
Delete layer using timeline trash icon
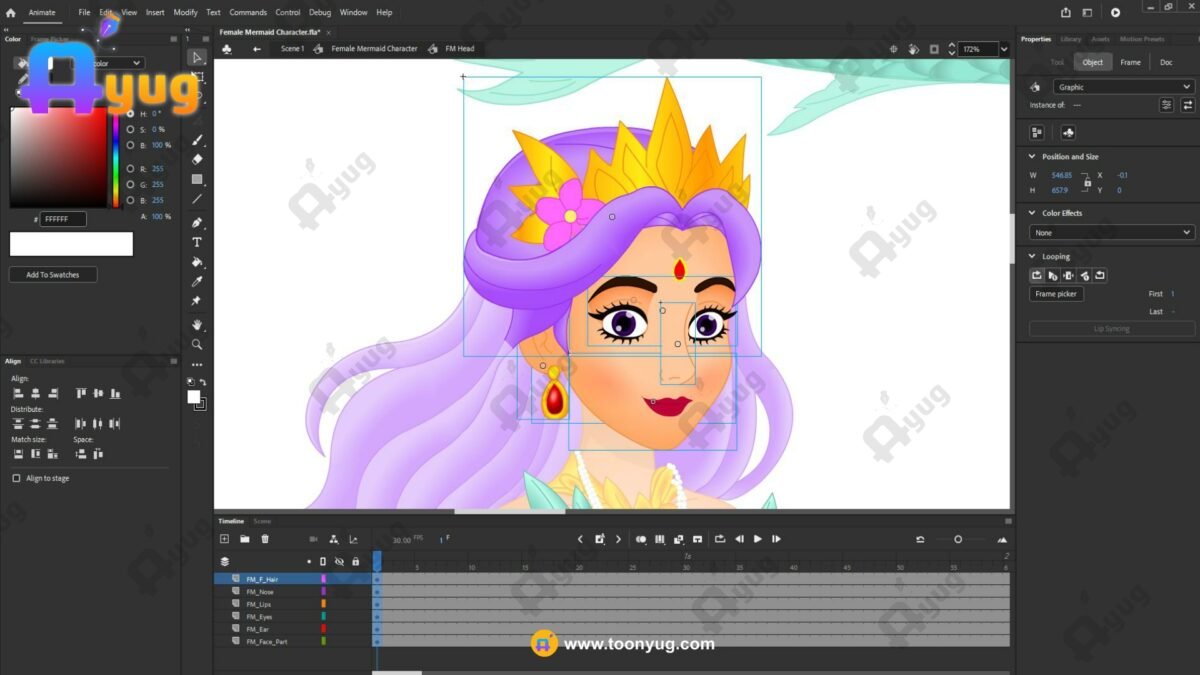[x=265, y=539]
